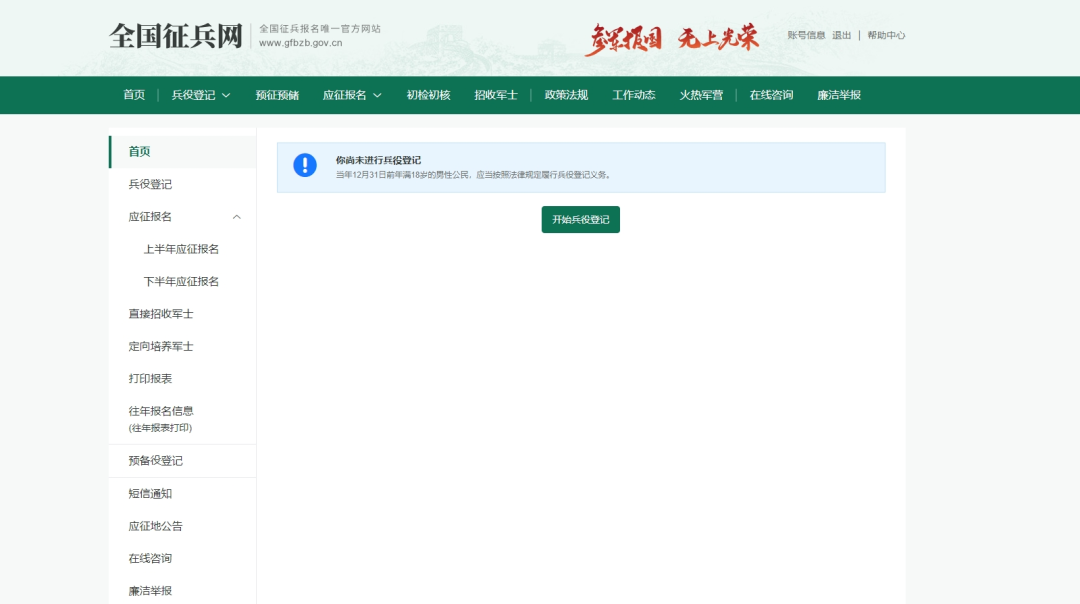Open 火热军营 in the navigation bar
Screen dimensions: 1080x604
click(x=701, y=95)
